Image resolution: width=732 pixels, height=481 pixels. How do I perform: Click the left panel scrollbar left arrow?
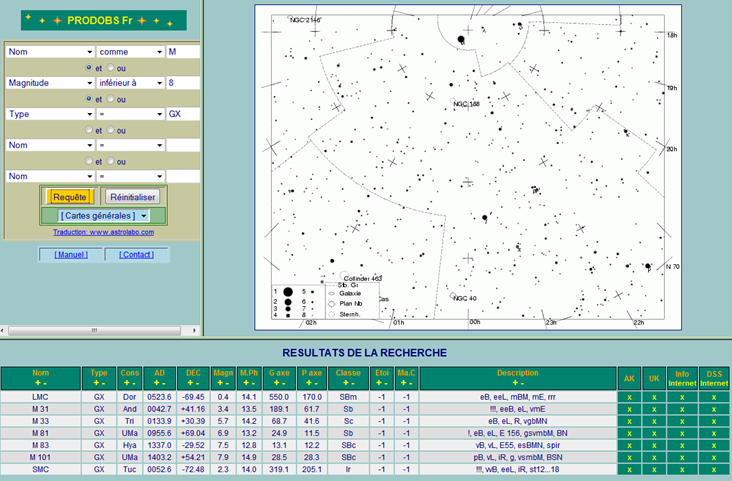coord(3,331)
